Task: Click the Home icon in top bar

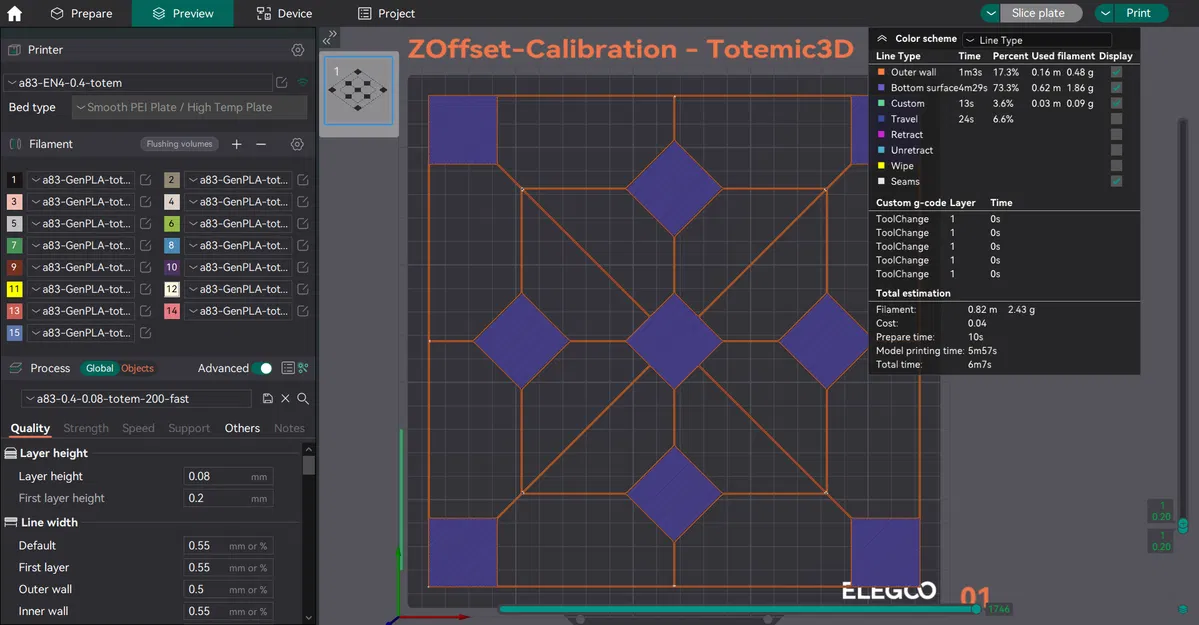Action: click(x=14, y=14)
